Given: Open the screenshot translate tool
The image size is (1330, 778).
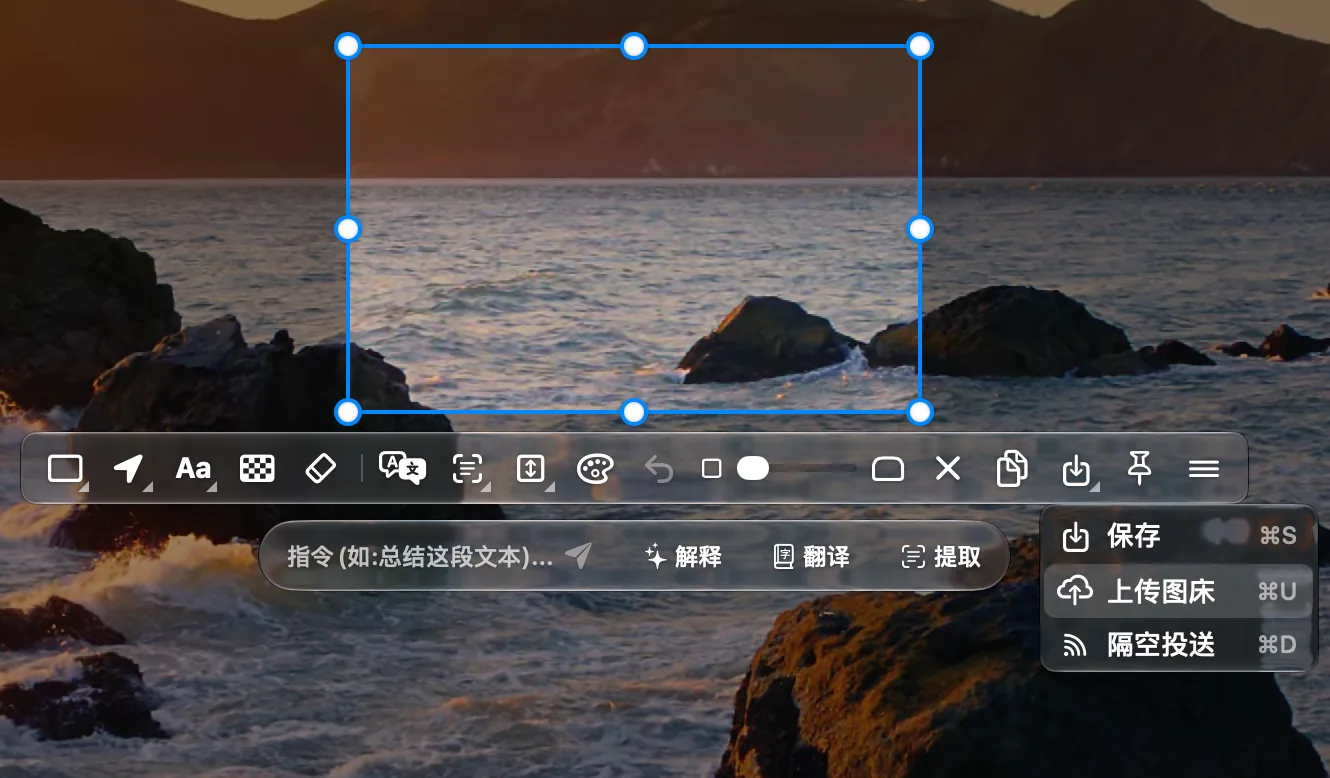Looking at the screenshot, I should (x=402, y=468).
